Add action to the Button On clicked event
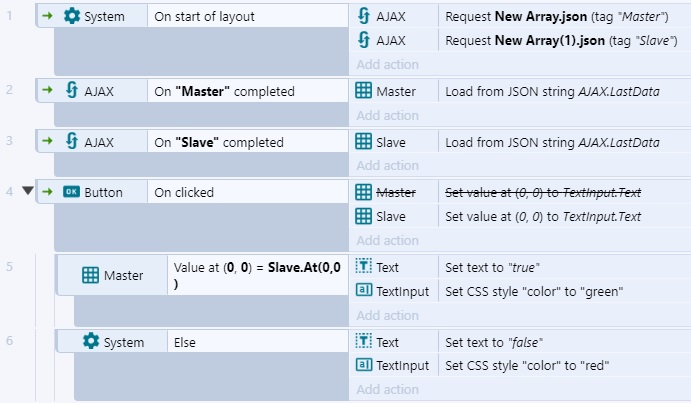Screen dimensions: 691x403 point(387,240)
